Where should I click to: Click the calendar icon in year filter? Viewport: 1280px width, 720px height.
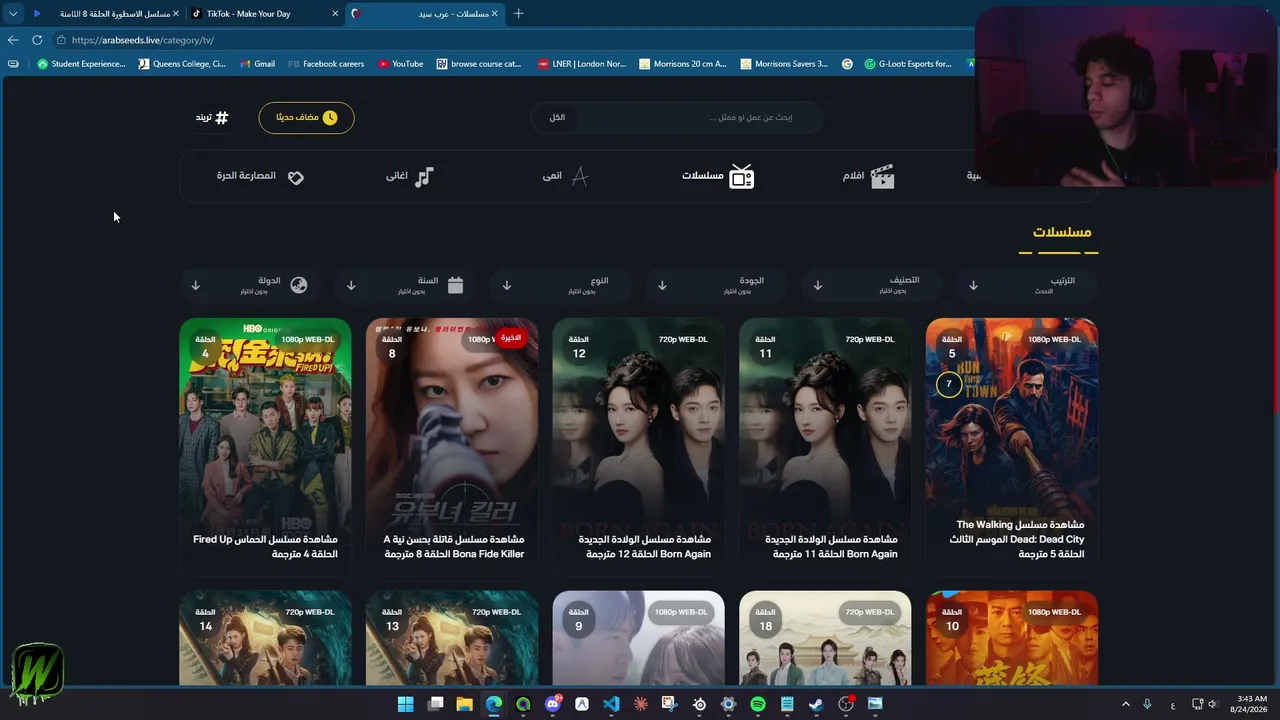click(455, 285)
